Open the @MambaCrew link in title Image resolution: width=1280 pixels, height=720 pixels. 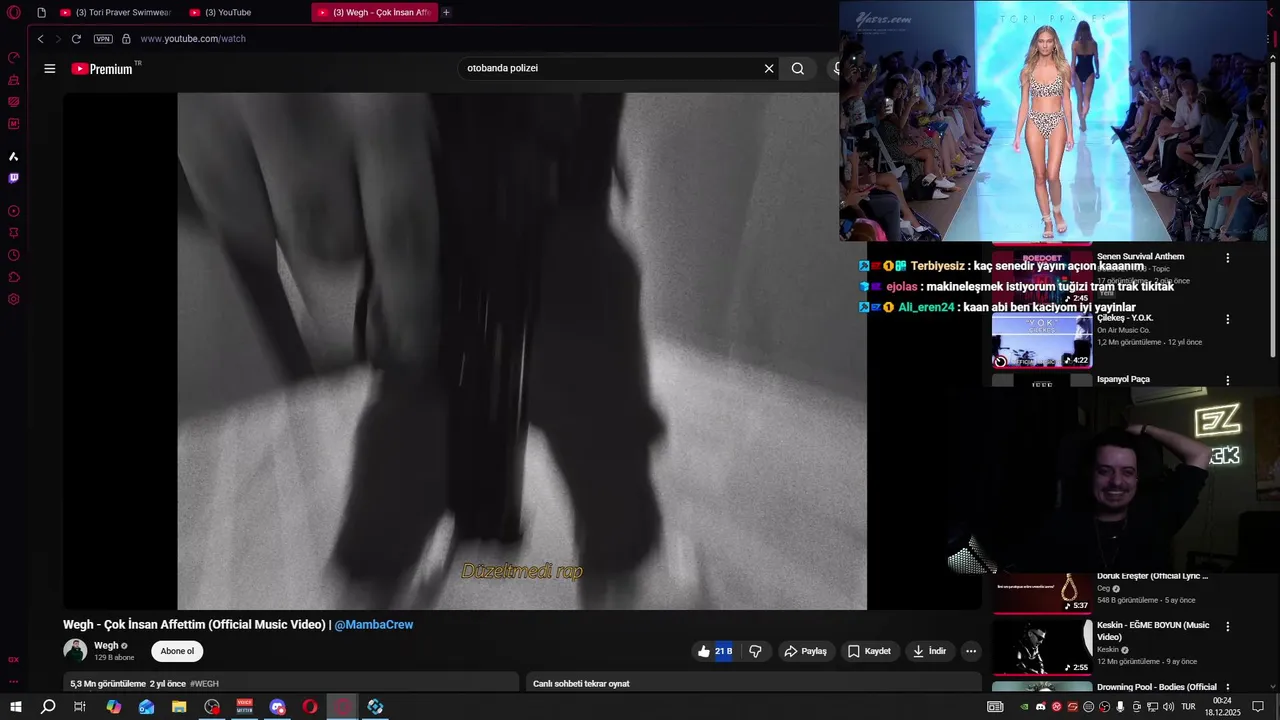pyautogui.click(x=373, y=624)
